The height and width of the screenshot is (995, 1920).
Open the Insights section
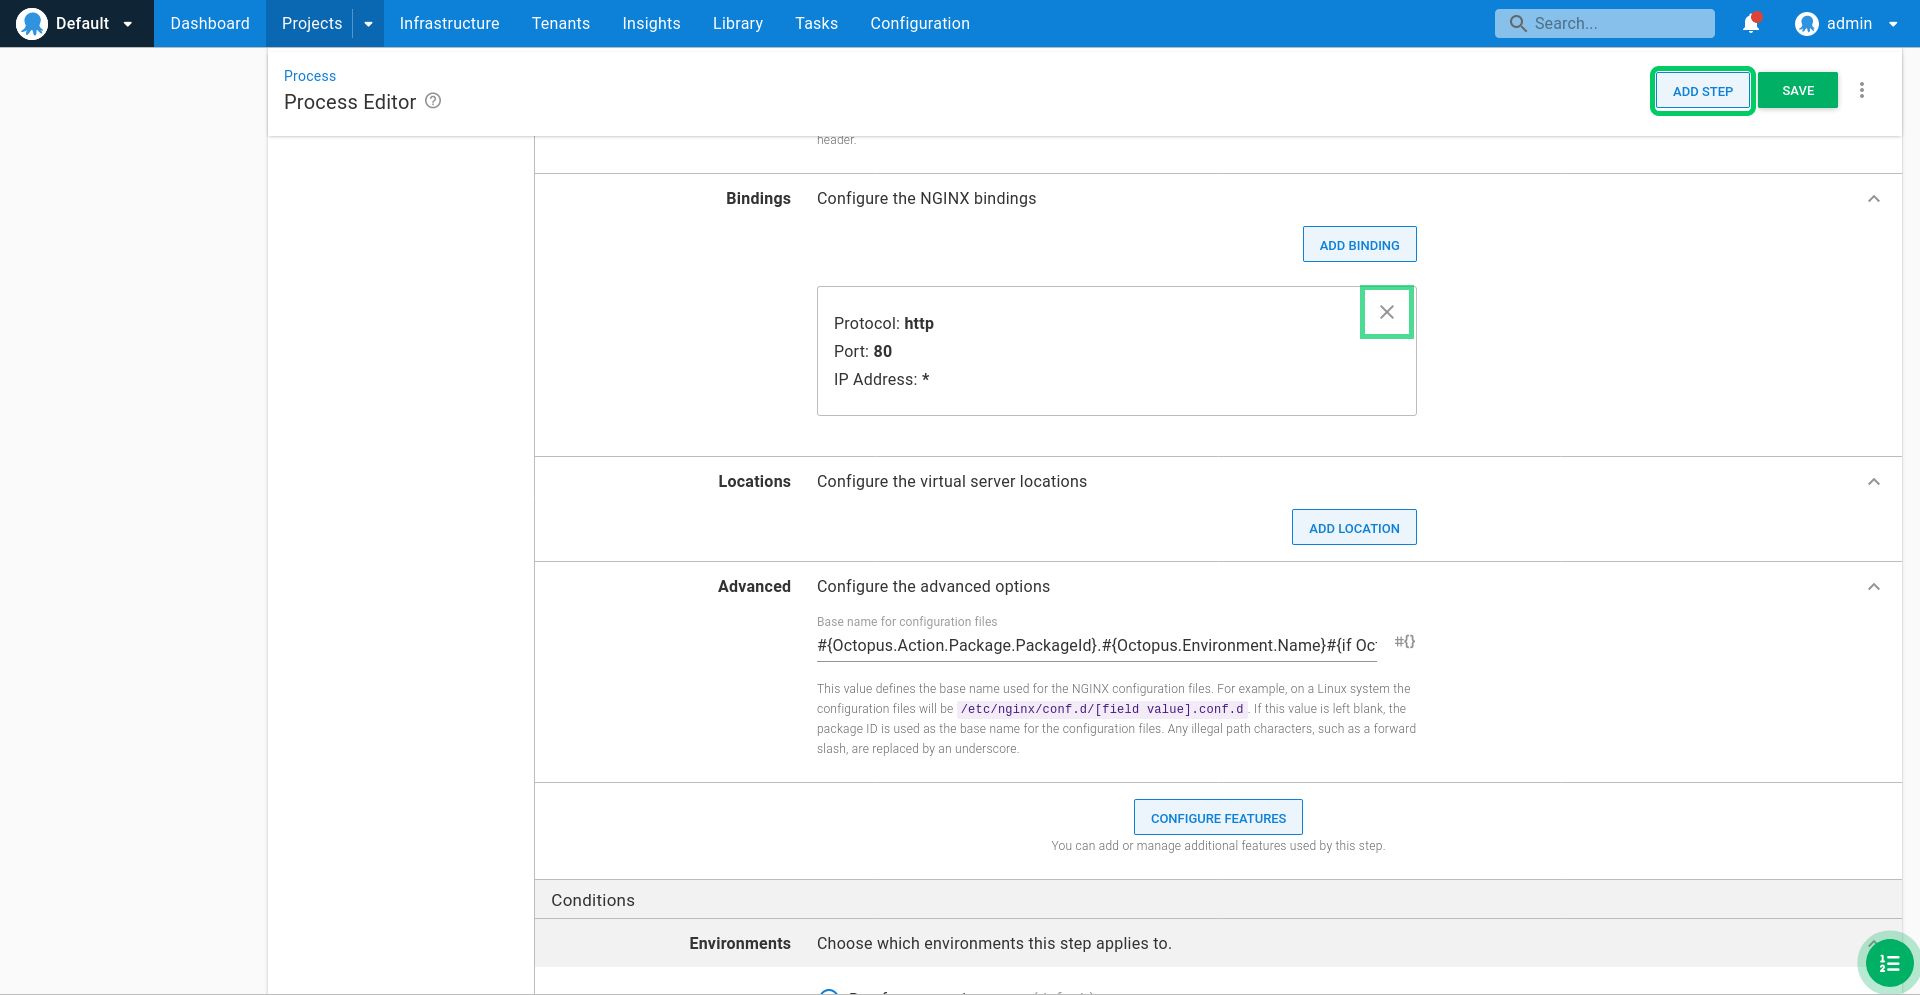click(651, 23)
